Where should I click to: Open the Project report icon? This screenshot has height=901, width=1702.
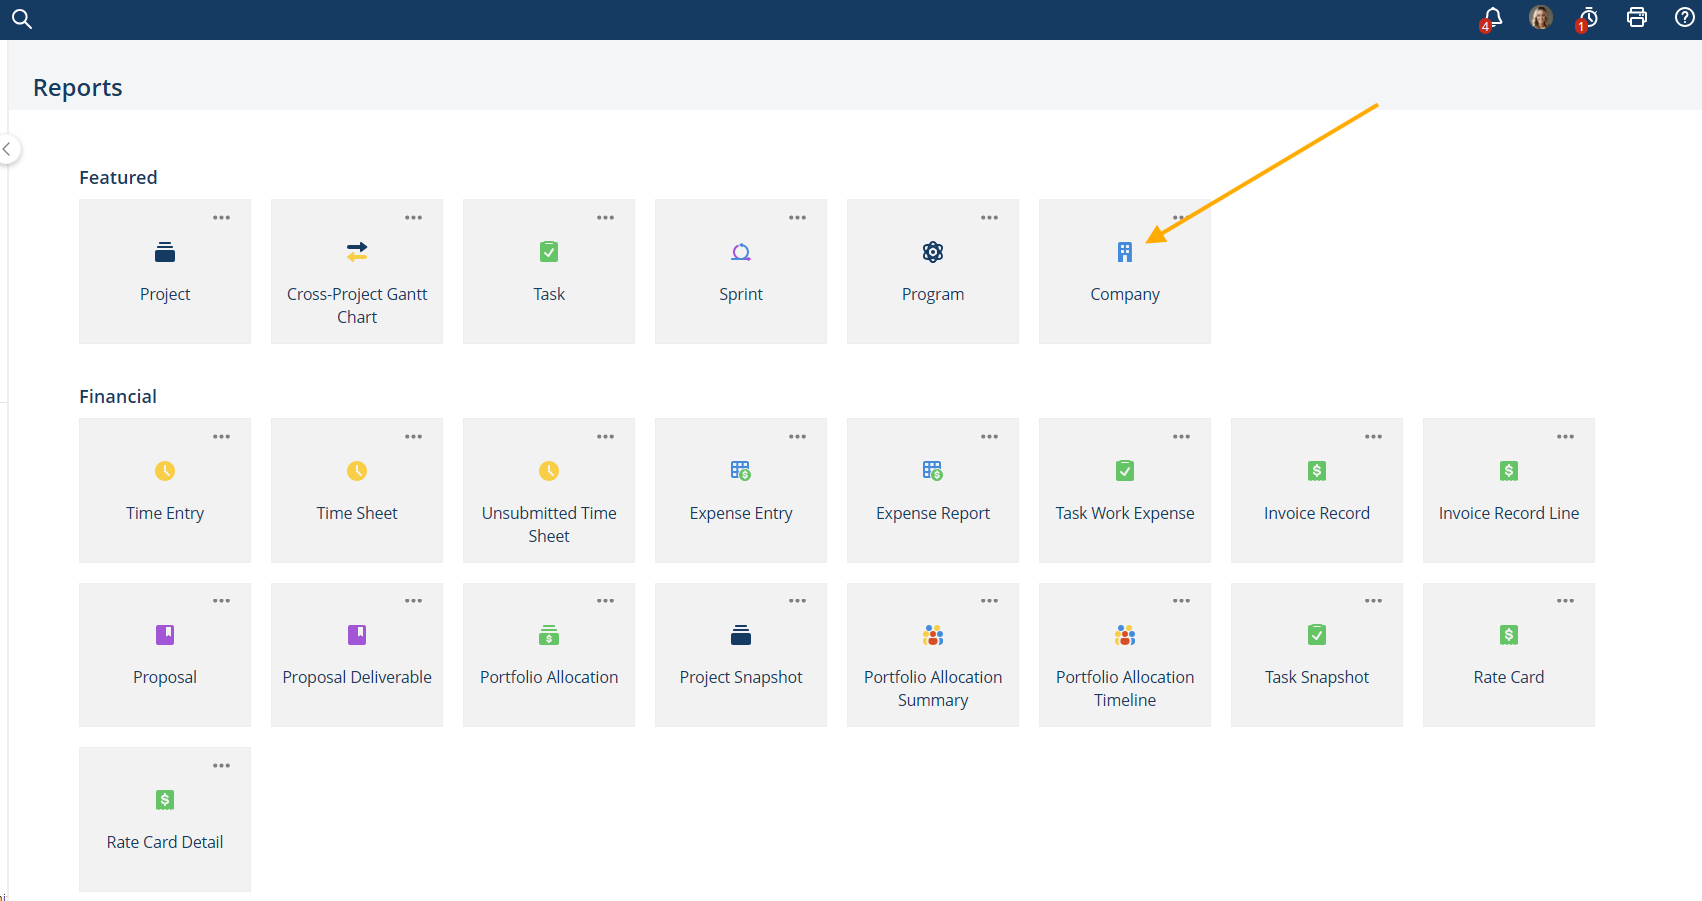[x=165, y=252]
